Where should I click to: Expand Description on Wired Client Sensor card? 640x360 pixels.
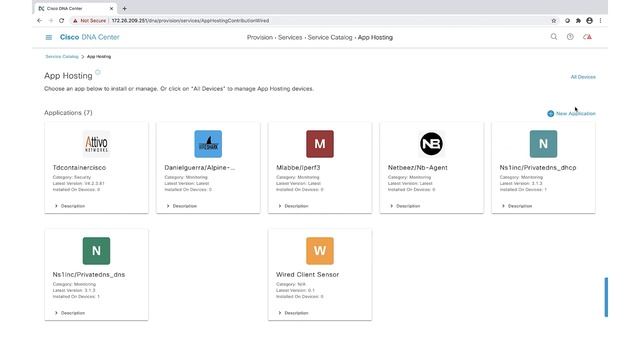click(293, 313)
